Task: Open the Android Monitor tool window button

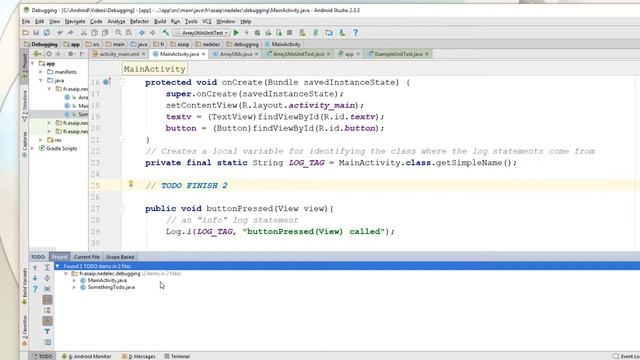Action: point(86,356)
